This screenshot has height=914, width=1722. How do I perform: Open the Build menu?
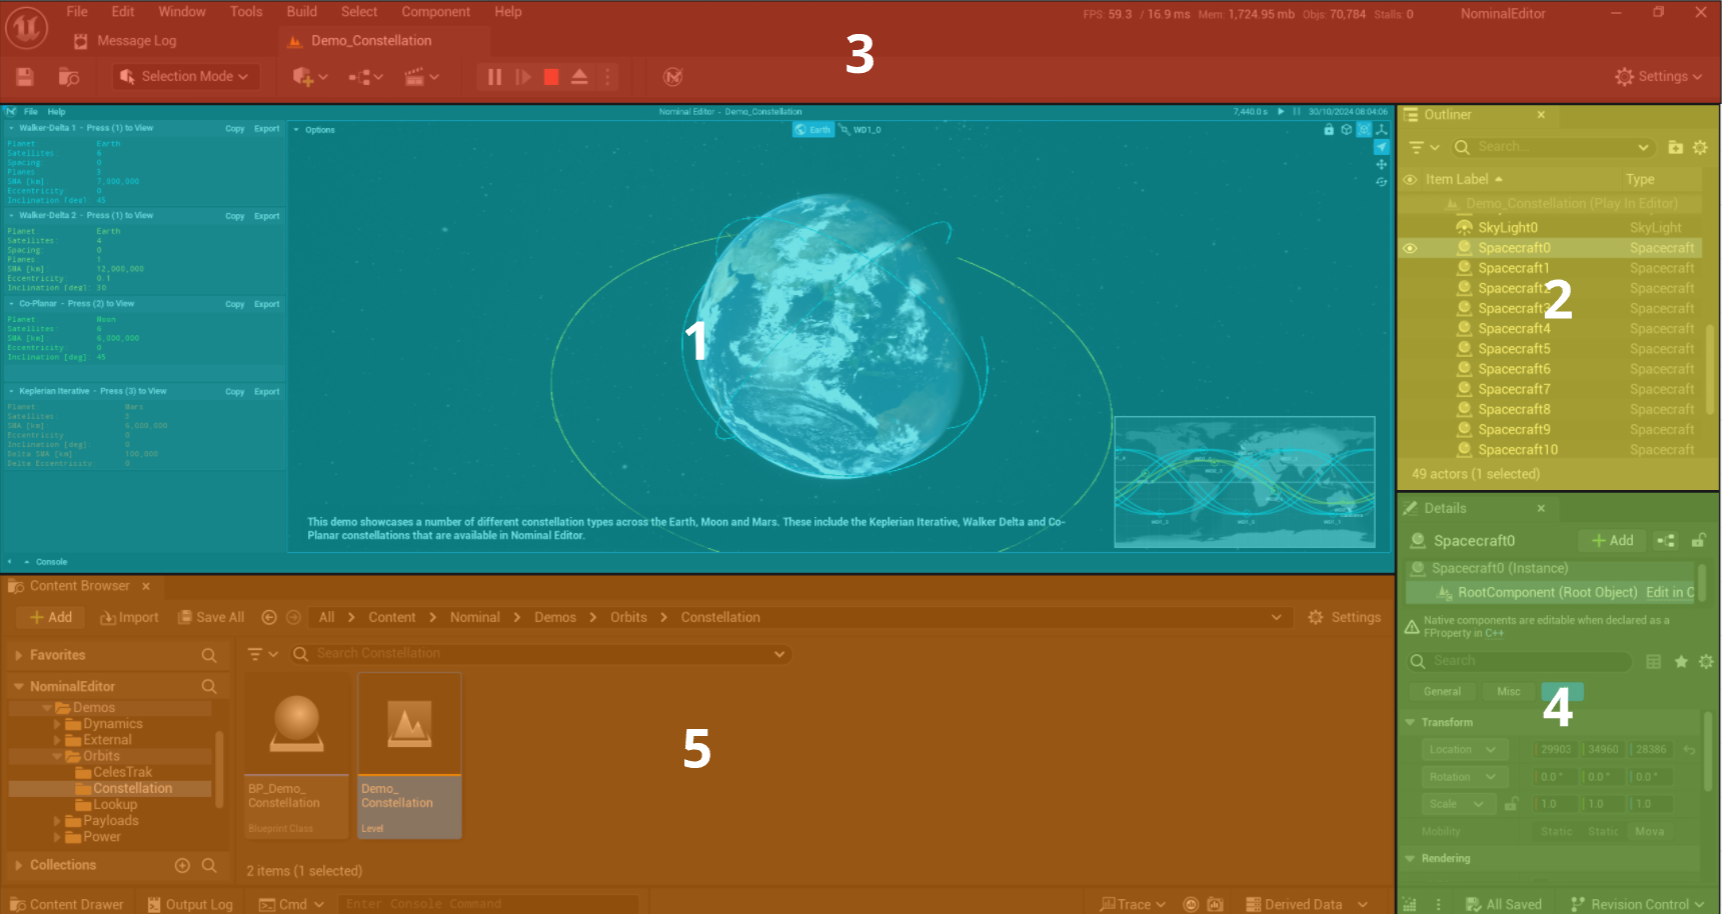302,12
